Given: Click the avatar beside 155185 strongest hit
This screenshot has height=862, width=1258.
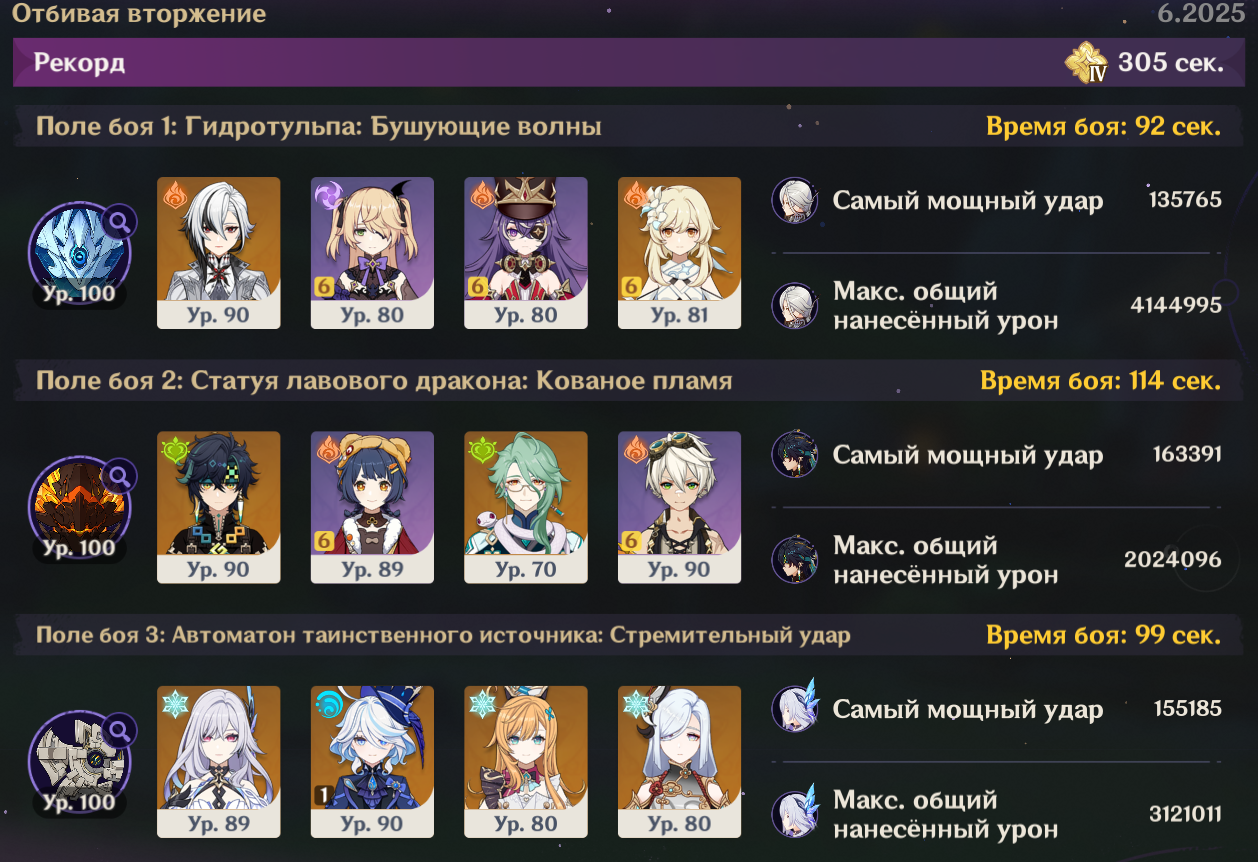Looking at the screenshot, I should pyautogui.click(x=795, y=710).
